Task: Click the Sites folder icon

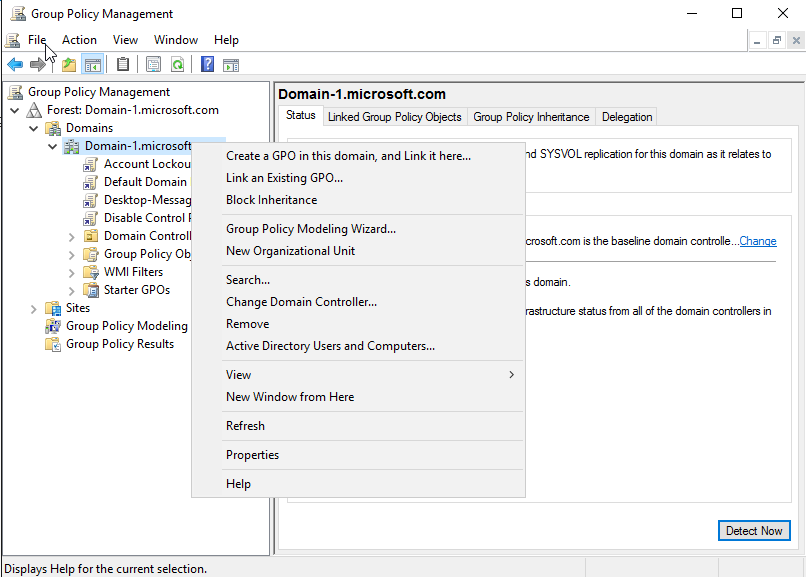Action: (53, 308)
